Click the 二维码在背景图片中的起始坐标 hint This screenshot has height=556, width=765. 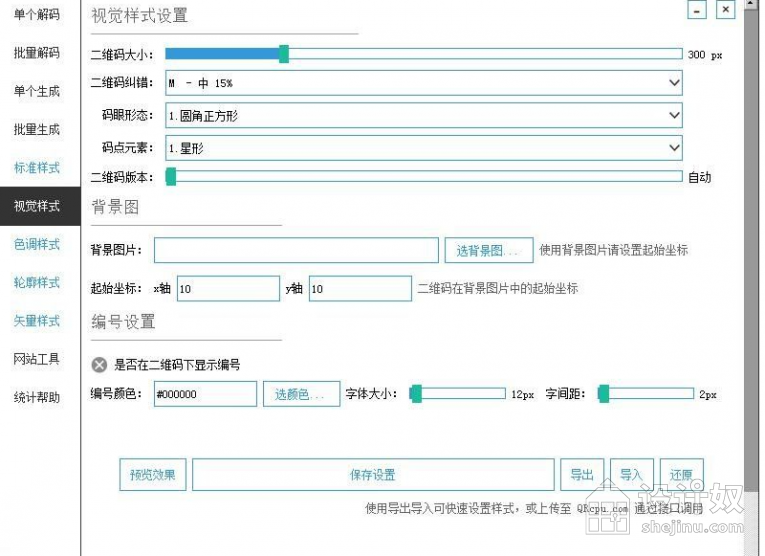click(x=498, y=288)
